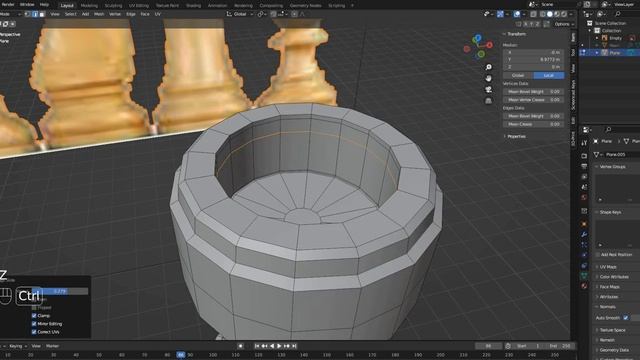This screenshot has width=640, height=360.
Task: Click the play animation button
Action: tap(279, 346)
